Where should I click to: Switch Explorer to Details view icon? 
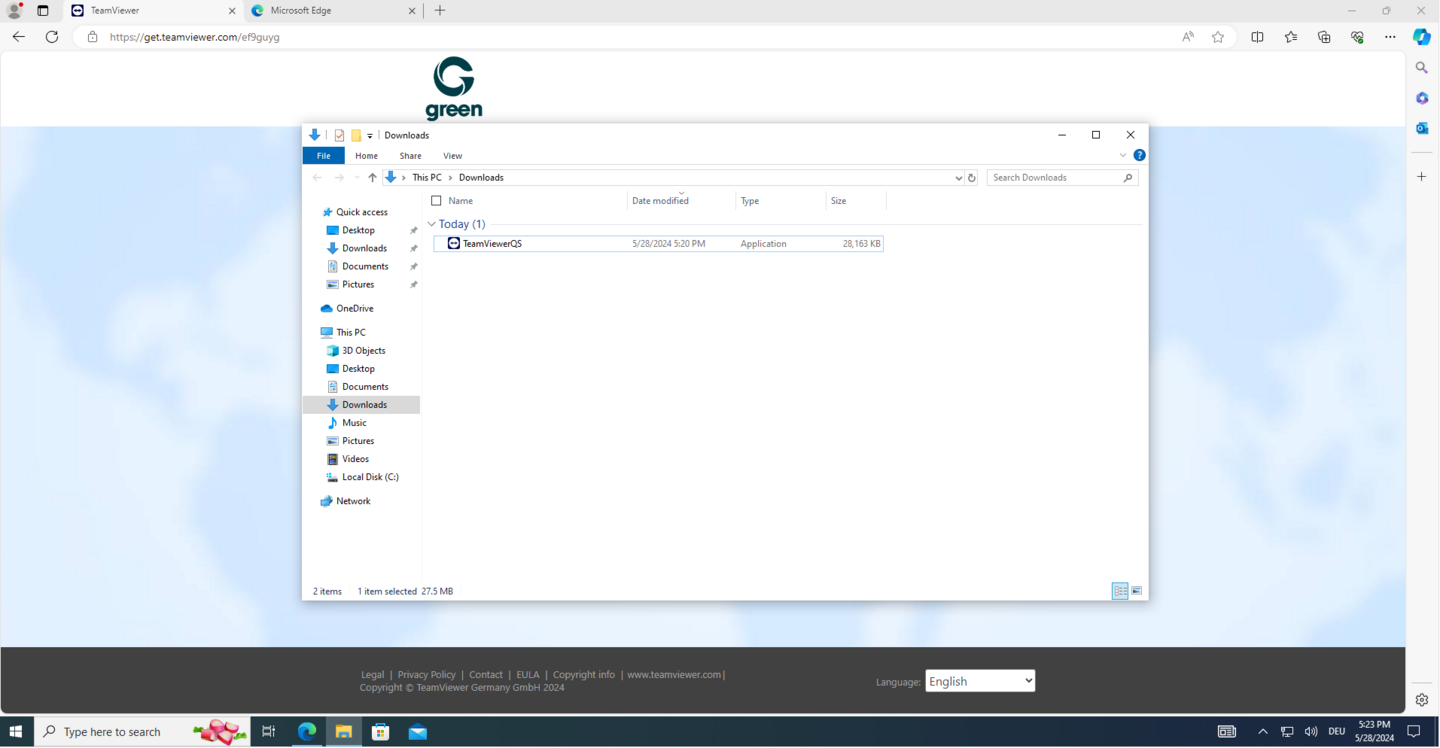pos(1120,591)
